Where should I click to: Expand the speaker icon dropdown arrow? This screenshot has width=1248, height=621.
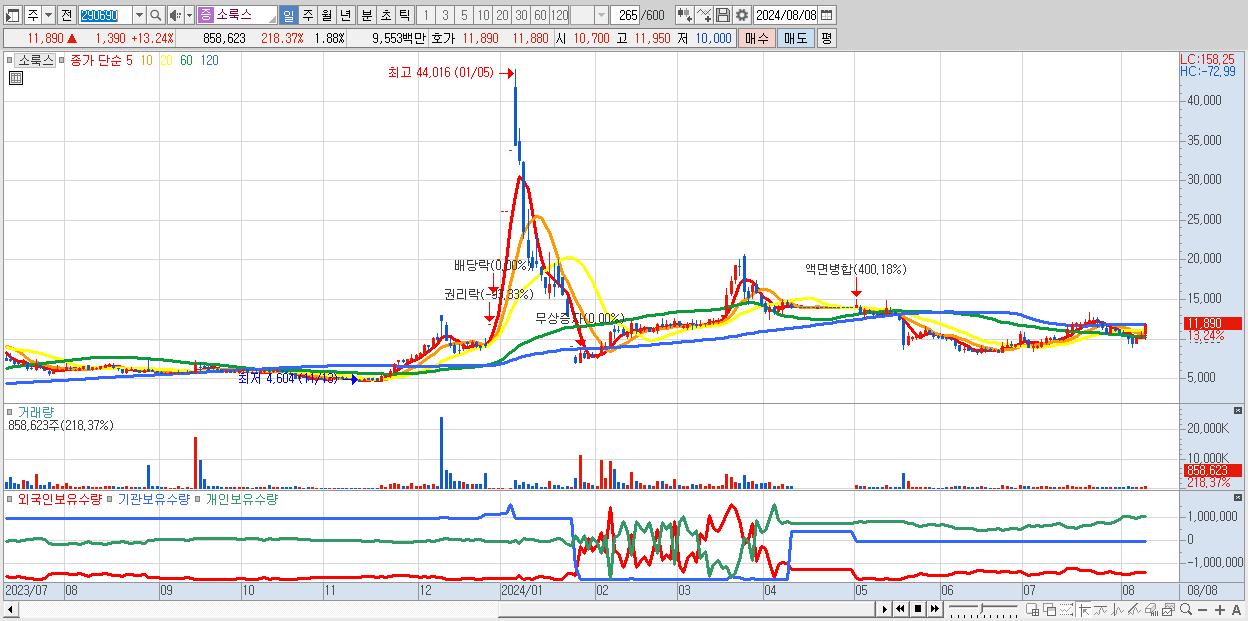tap(189, 15)
